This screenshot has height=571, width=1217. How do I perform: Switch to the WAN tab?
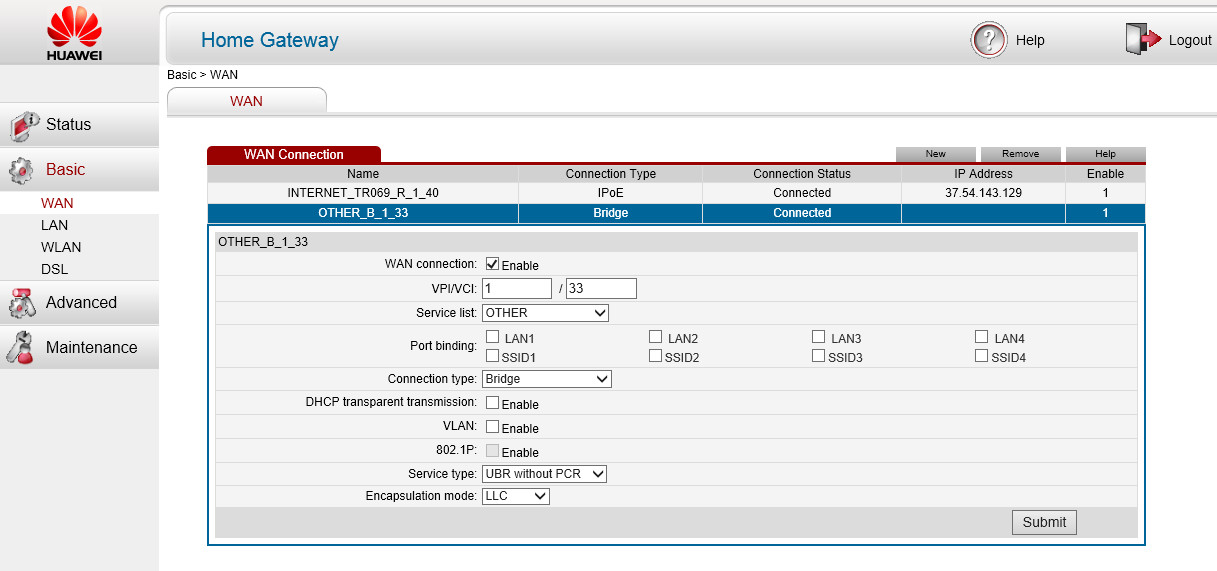(246, 100)
